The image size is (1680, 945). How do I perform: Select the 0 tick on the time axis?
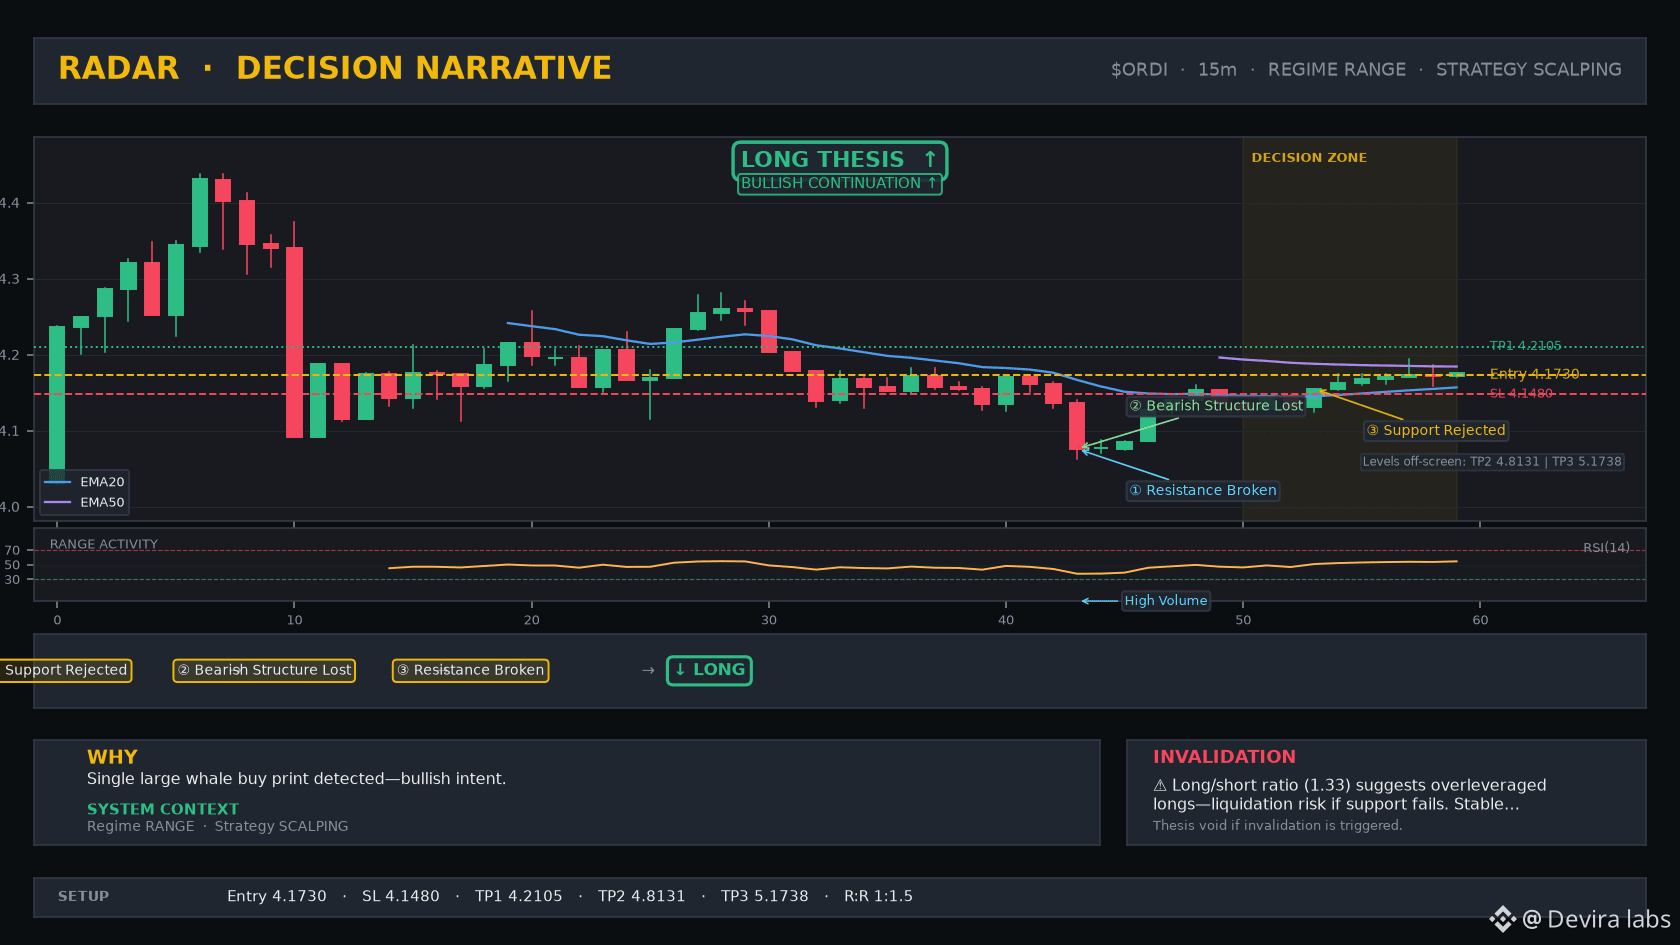coord(57,620)
